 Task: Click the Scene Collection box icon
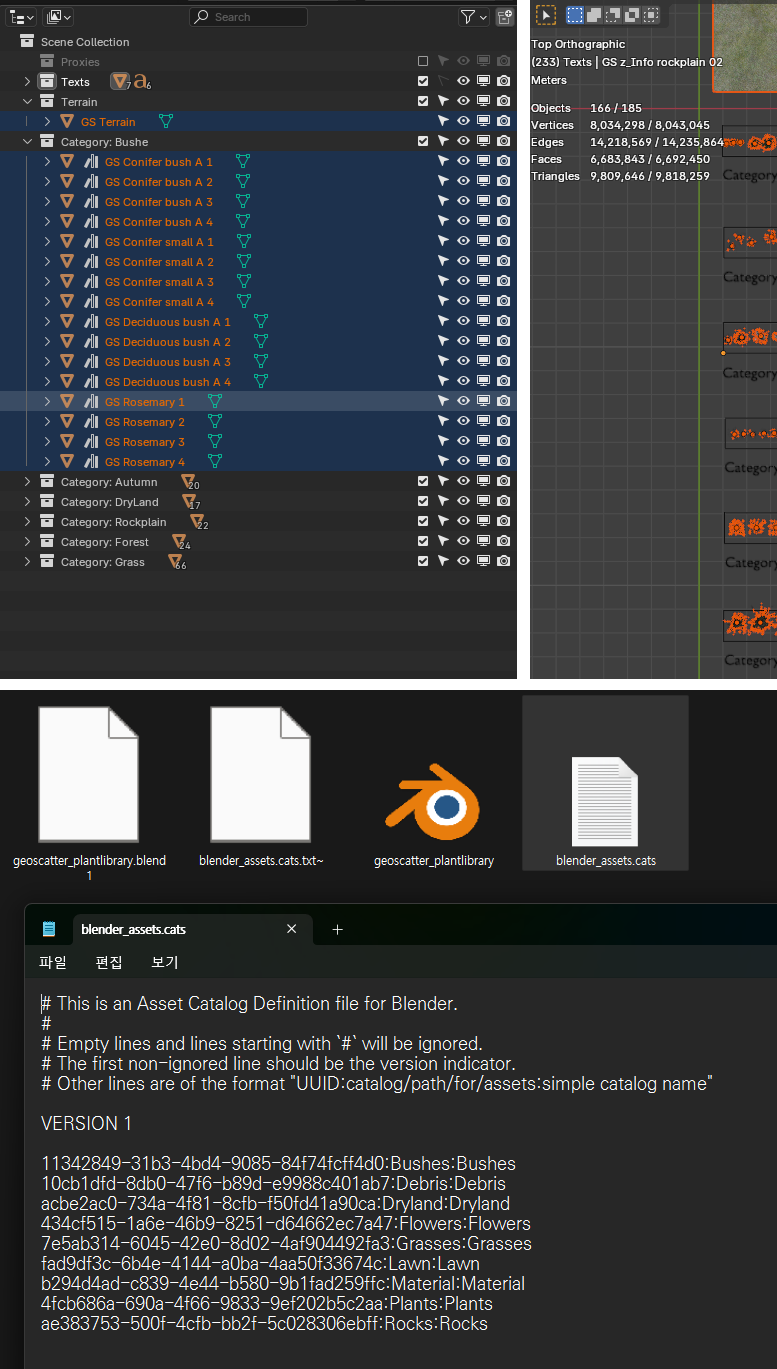pyautogui.click(x=27, y=42)
